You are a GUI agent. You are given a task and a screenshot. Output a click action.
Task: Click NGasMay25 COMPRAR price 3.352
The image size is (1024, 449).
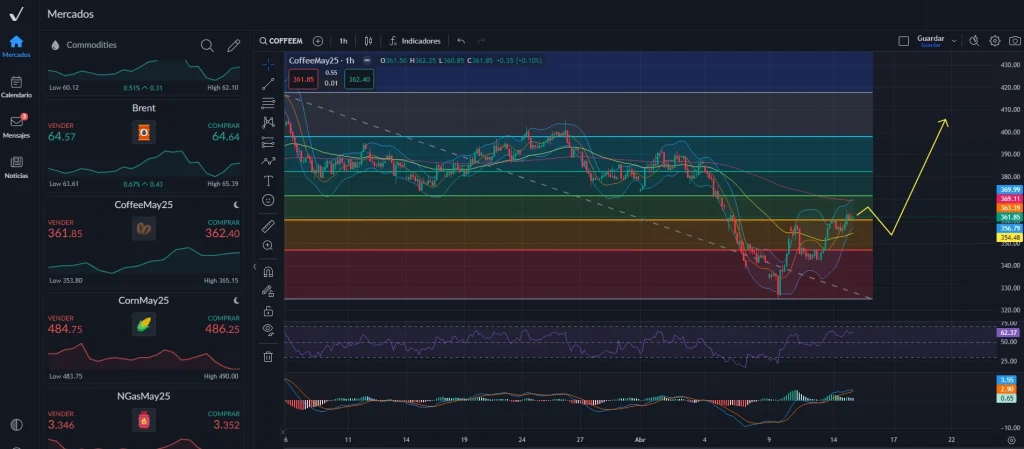pyautogui.click(x=227, y=425)
